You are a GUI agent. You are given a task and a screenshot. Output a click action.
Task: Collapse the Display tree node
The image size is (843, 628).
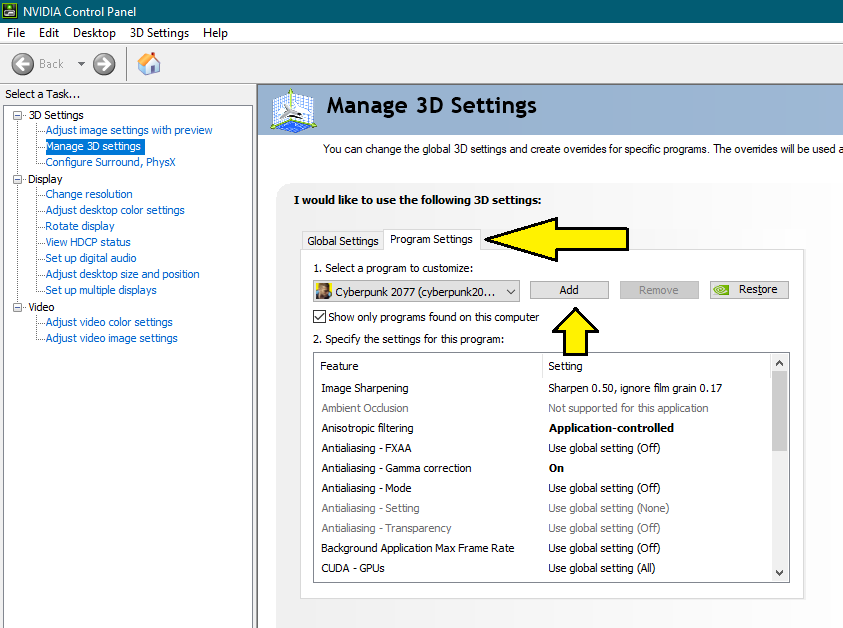[x=18, y=179]
